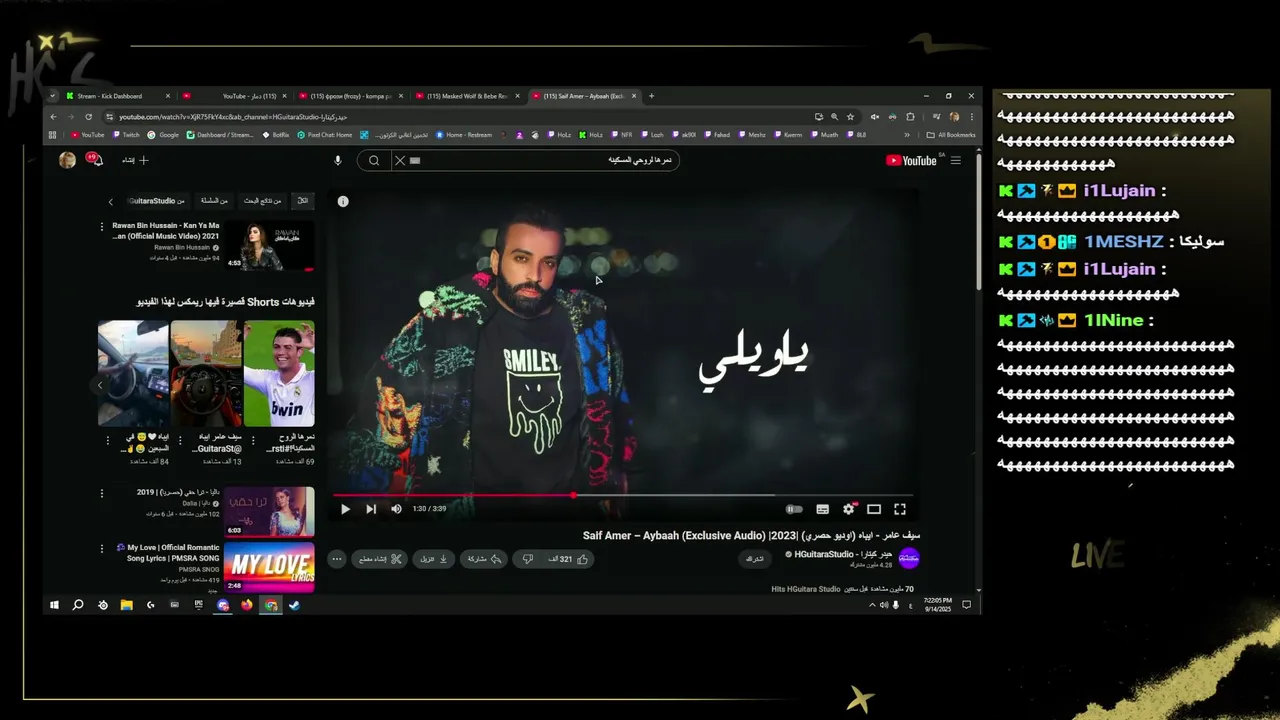Open Windows taskbar search
Viewport: 1280px width, 720px height.
tap(78, 605)
